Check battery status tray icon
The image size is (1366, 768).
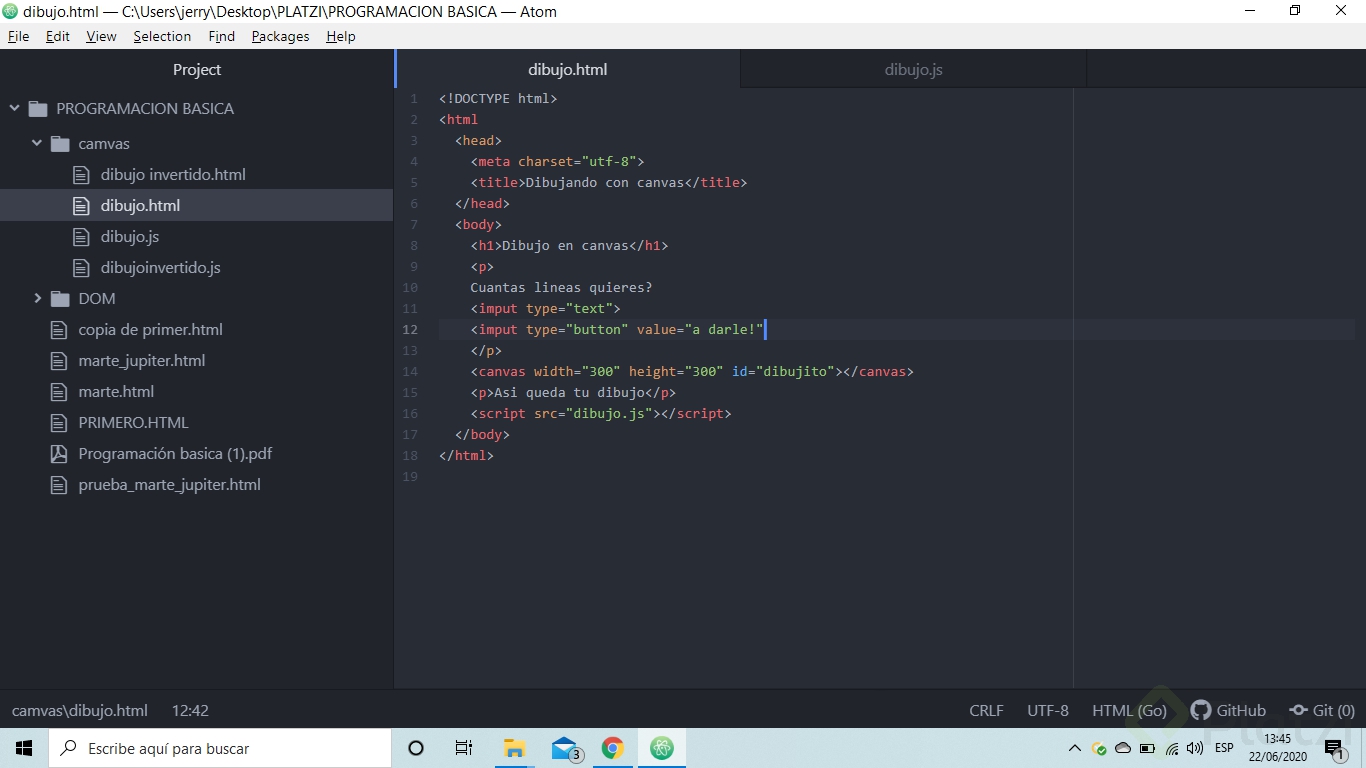click(x=1147, y=748)
